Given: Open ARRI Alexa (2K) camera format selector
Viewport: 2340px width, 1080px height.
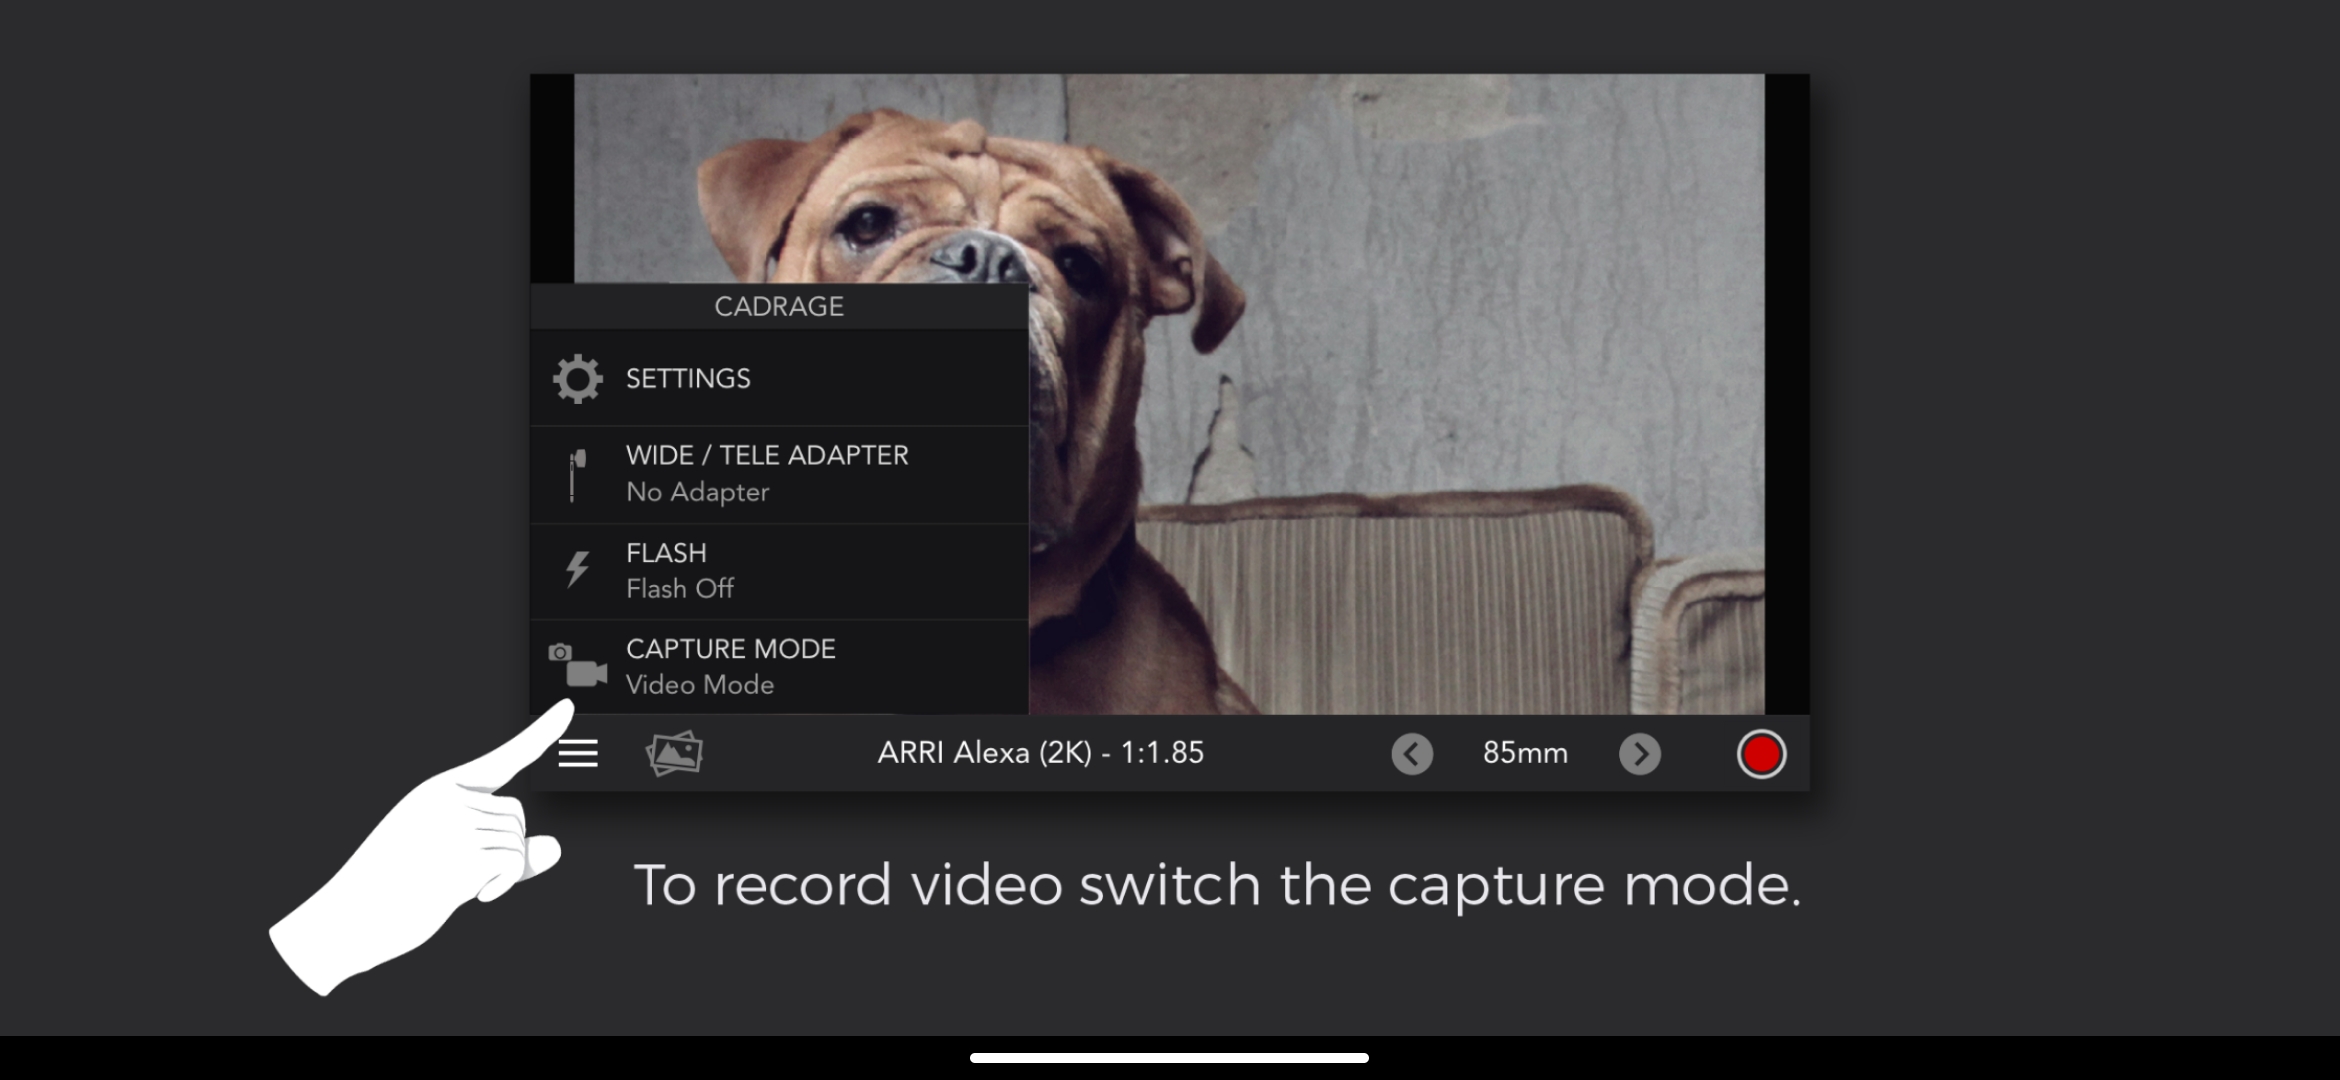Looking at the screenshot, I should point(1040,753).
